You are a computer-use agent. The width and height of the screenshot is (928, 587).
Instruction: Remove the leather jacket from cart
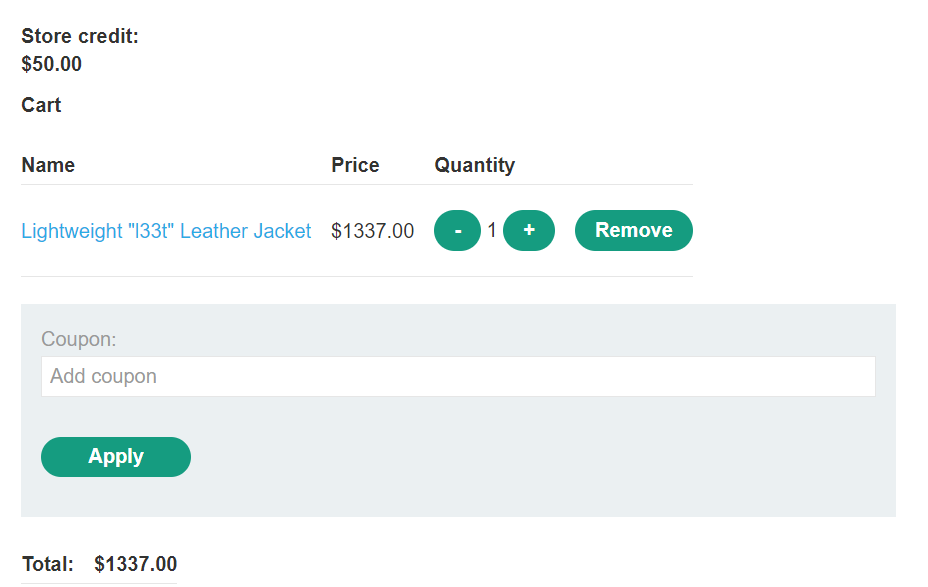pos(633,231)
